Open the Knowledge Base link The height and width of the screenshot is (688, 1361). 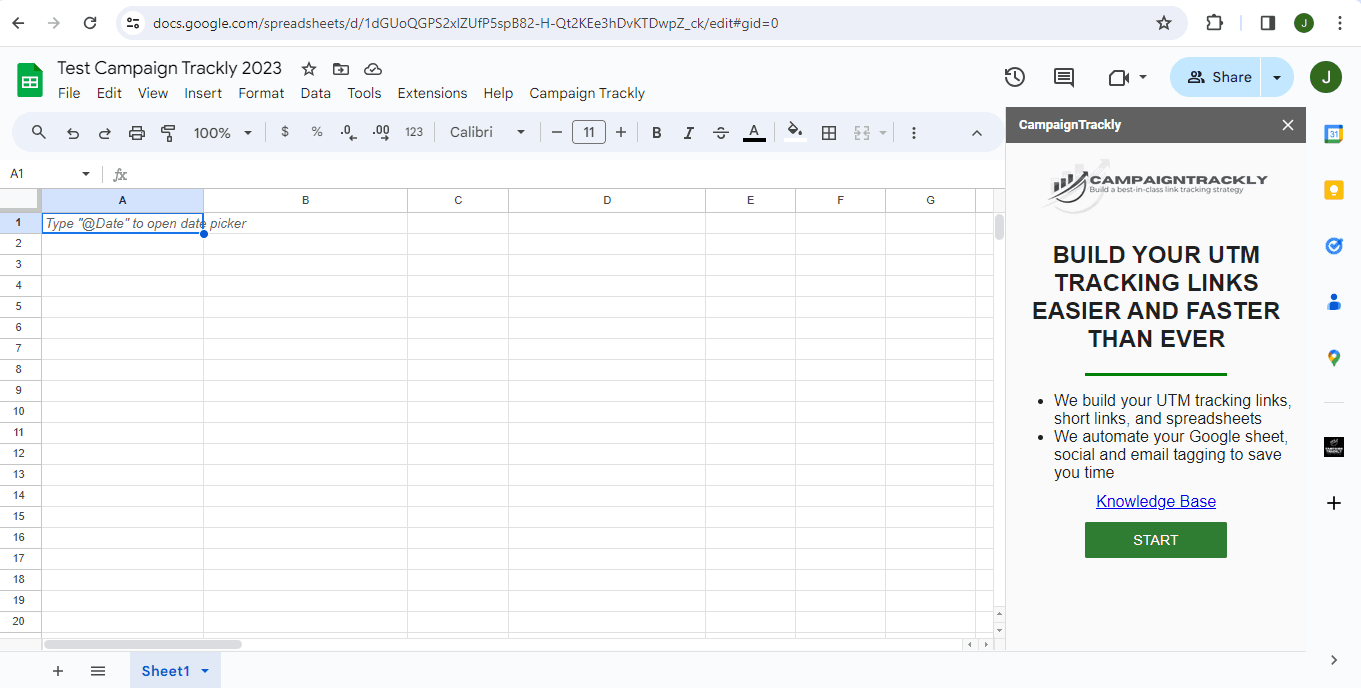1155,501
